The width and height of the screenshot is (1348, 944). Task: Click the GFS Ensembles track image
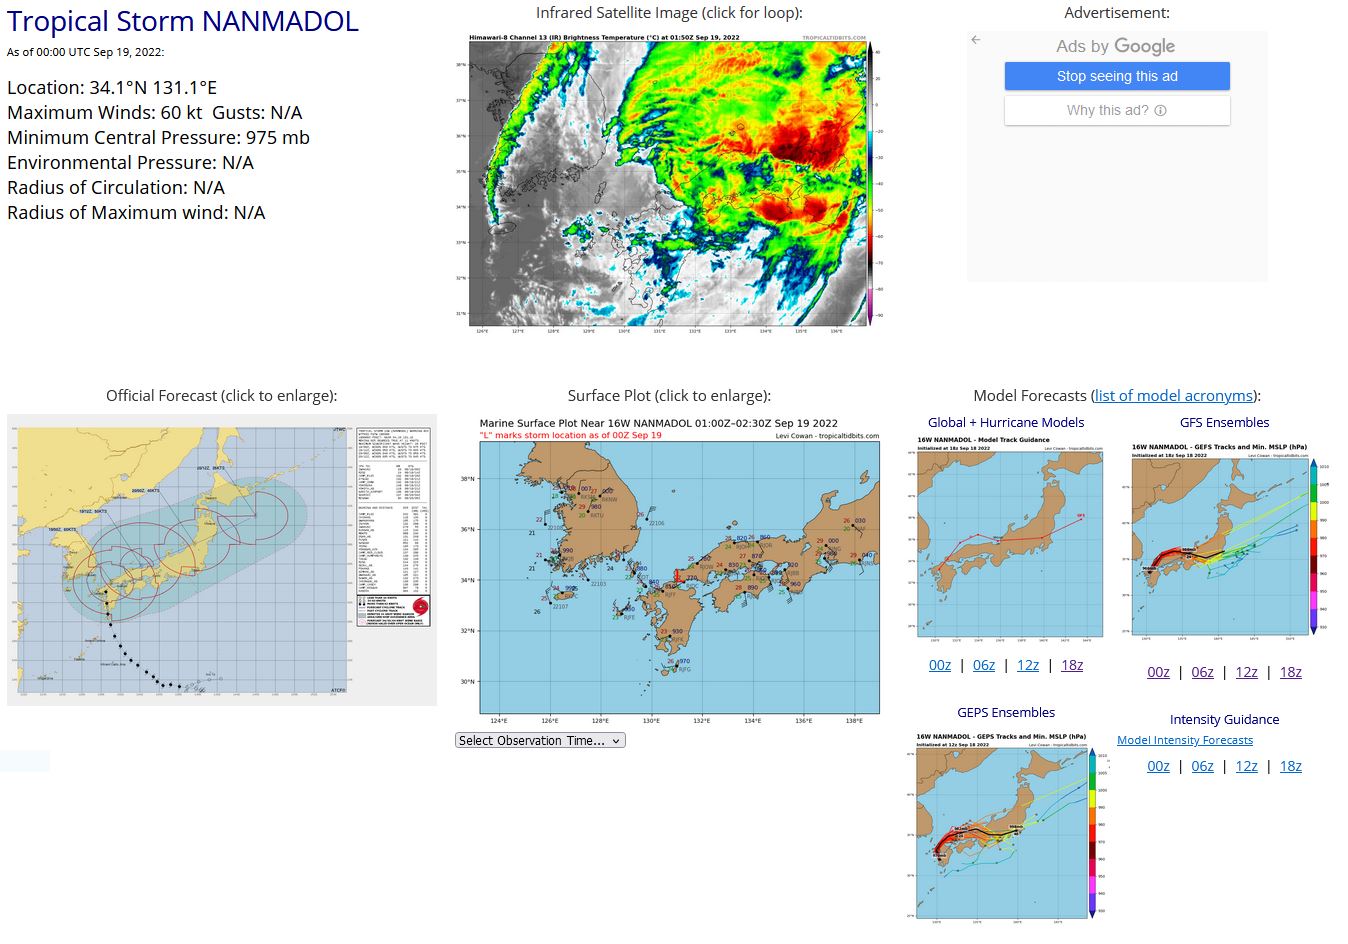1224,545
